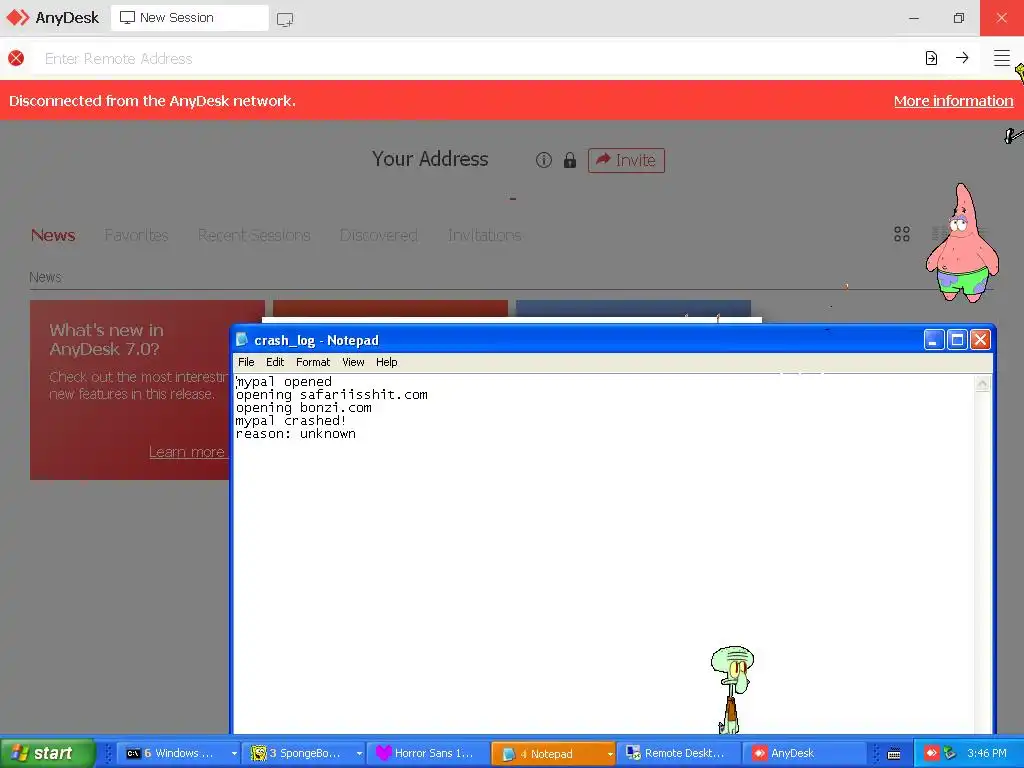Switch to the Favorites tab
Viewport: 1024px width, 768px height.
coord(136,235)
